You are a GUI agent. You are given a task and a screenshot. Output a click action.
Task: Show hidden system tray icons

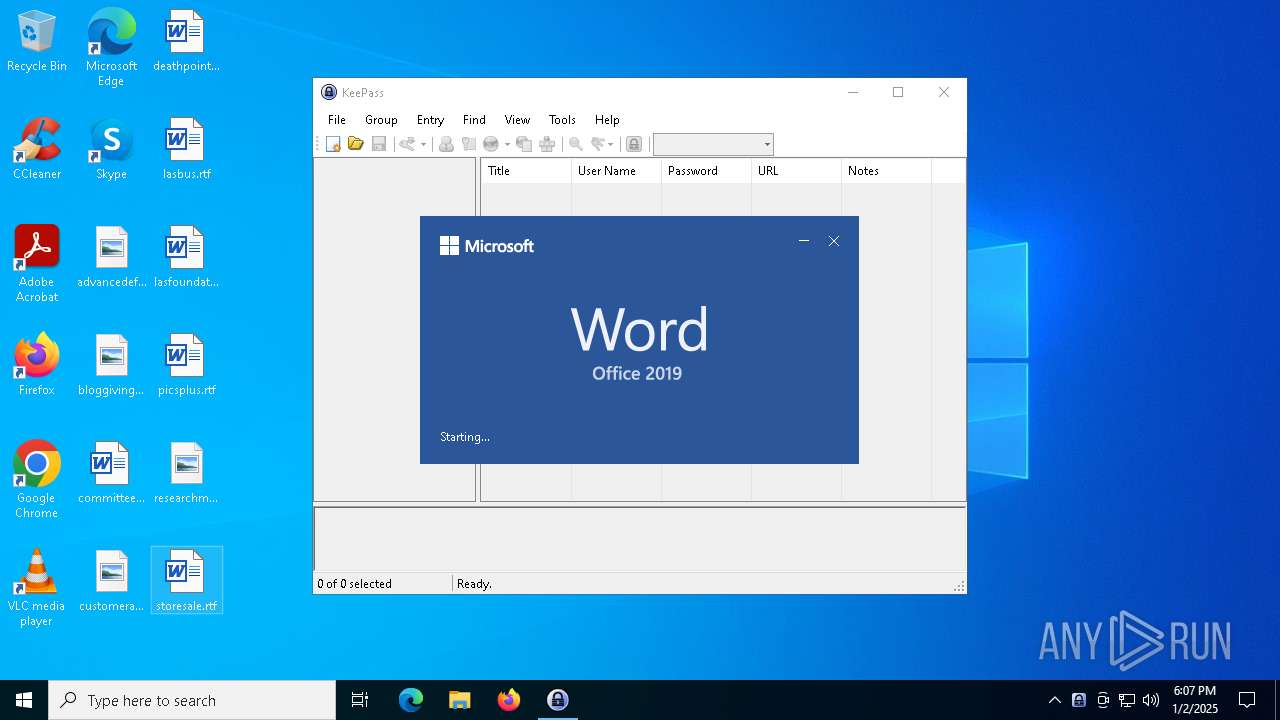(1055, 700)
